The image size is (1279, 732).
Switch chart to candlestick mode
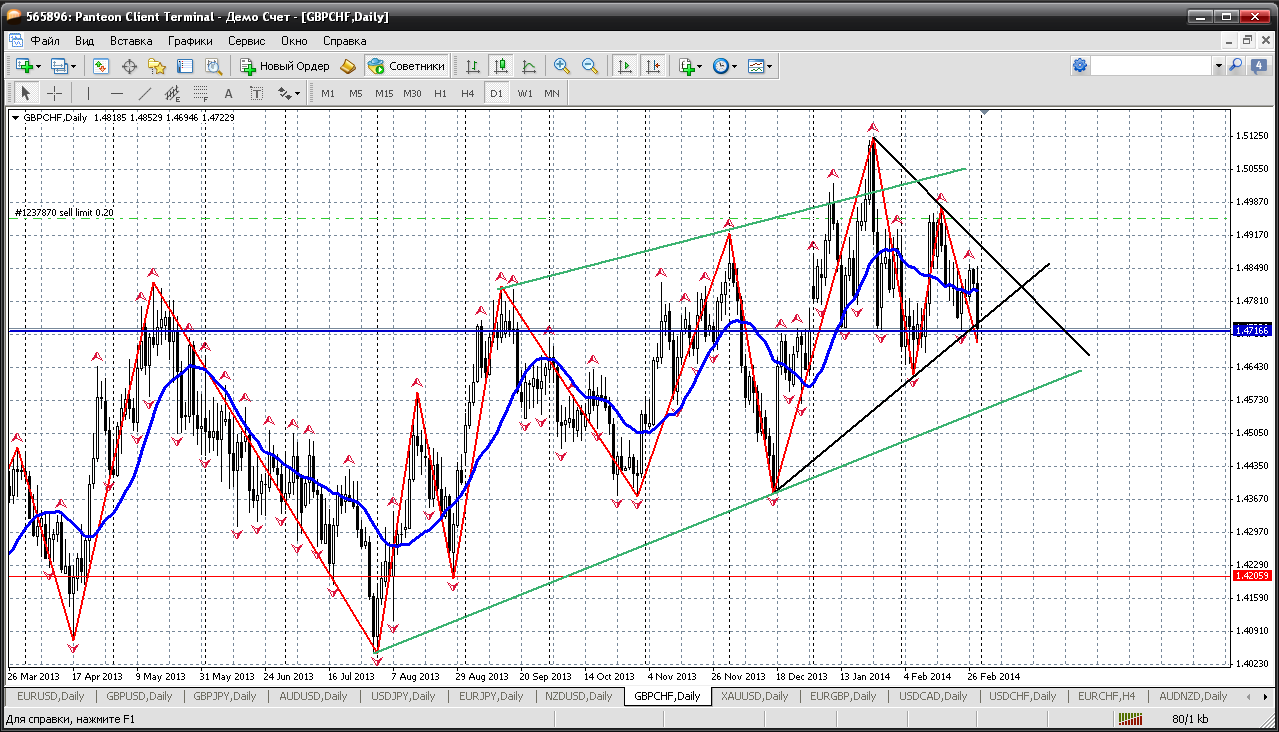pos(501,66)
